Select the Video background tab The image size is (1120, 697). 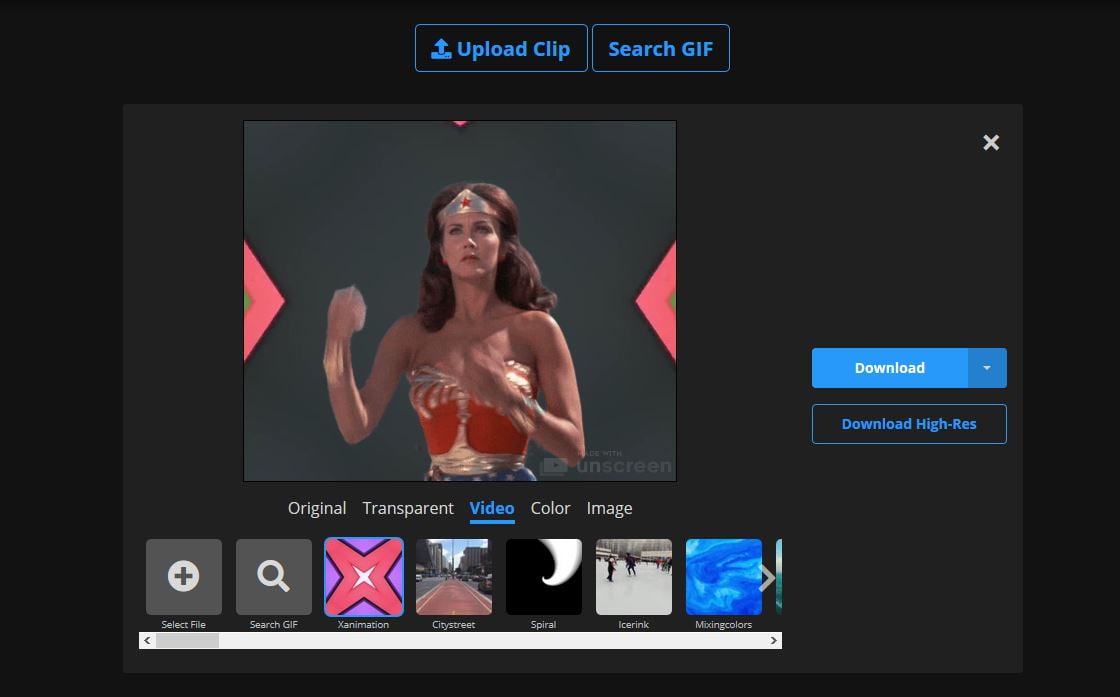tap(491, 508)
